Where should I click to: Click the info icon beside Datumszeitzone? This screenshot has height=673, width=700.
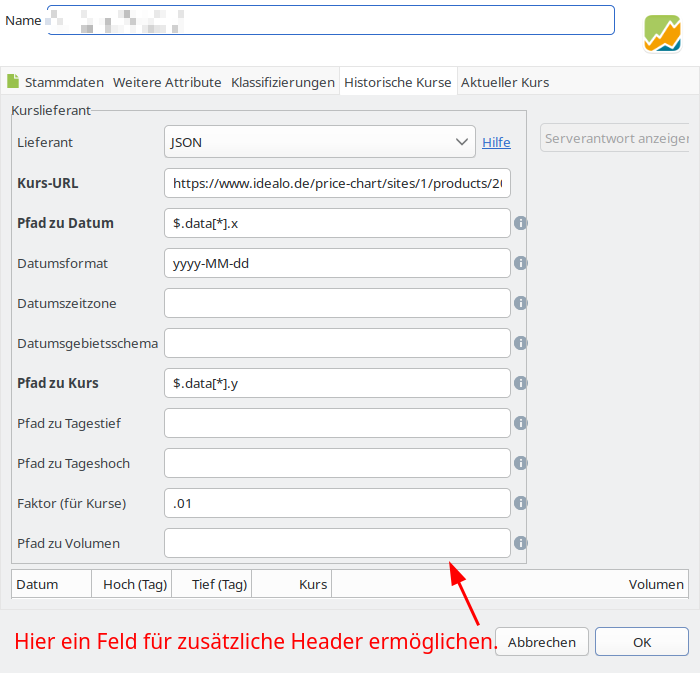click(520, 303)
